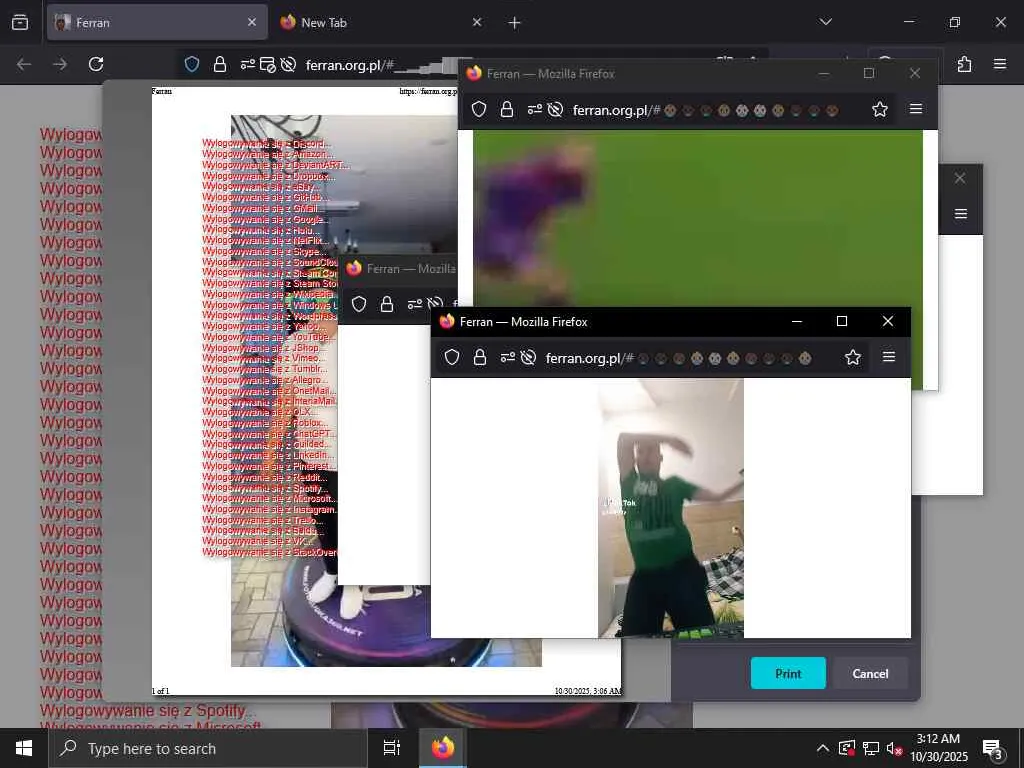1024x768 pixels.
Task: Reload the page in main window
Action: pos(96,64)
